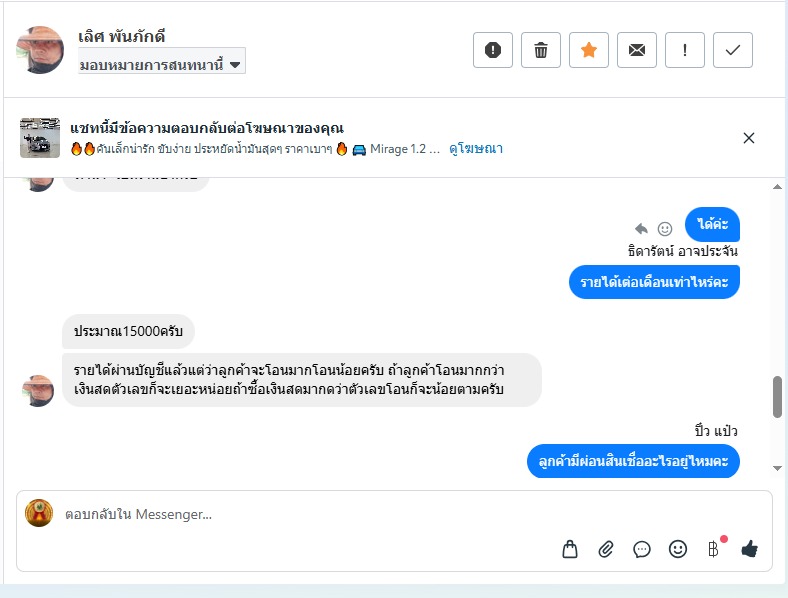Click the chat scrollbar thumb
This screenshot has height=598, width=788.
777,397
